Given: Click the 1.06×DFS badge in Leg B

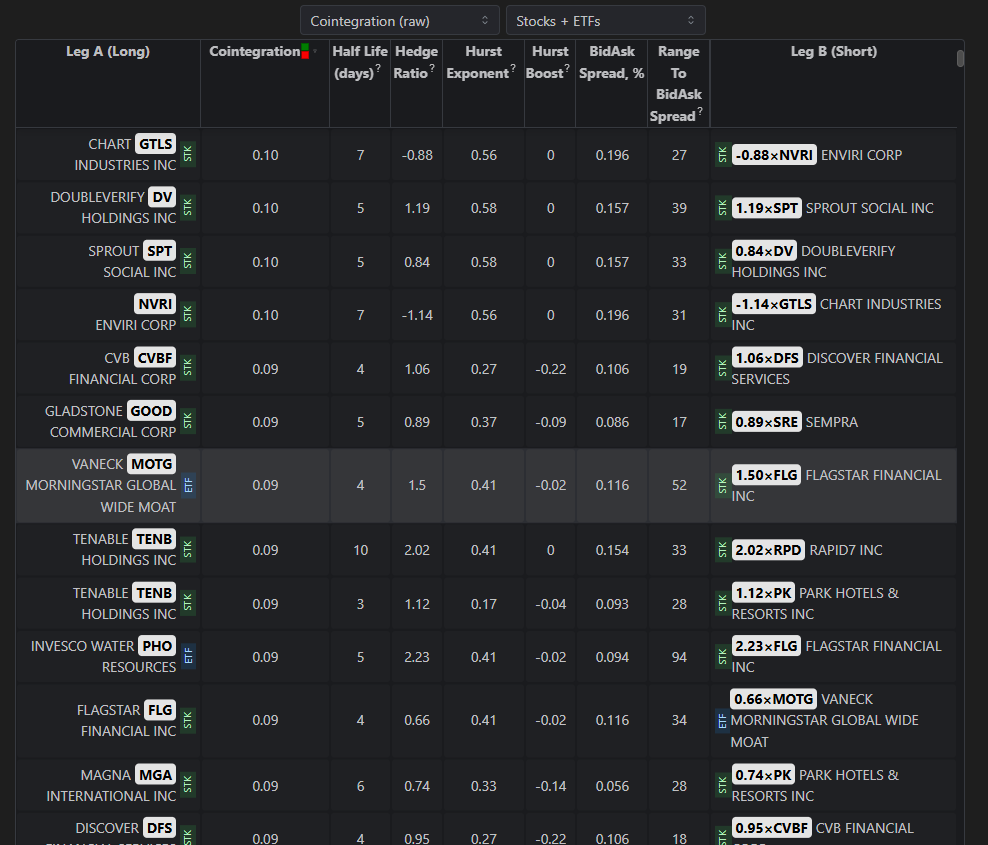Looking at the screenshot, I should 767,358.
